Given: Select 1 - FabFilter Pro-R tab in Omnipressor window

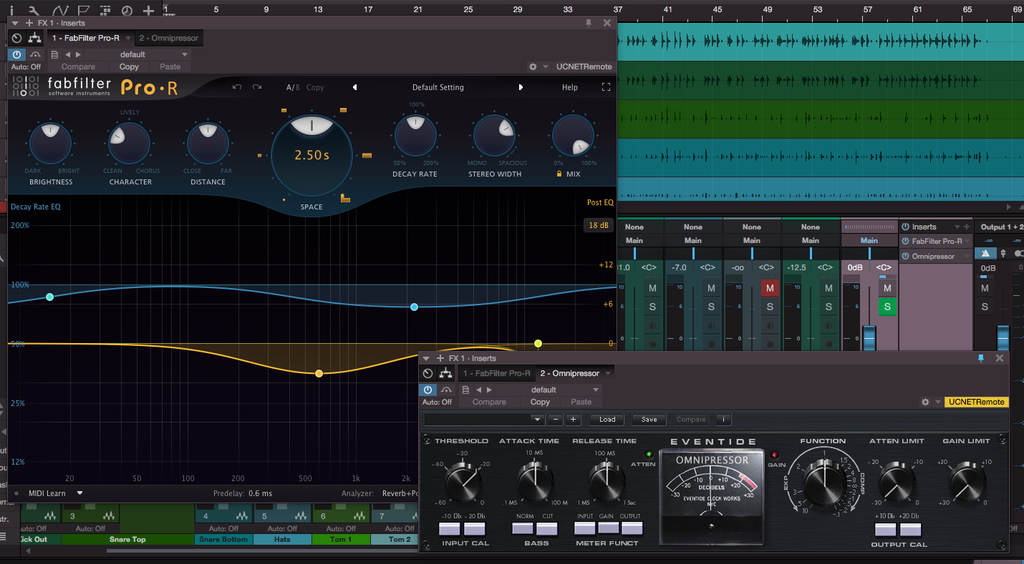Looking at the screenshot, I should coord(496,373).
